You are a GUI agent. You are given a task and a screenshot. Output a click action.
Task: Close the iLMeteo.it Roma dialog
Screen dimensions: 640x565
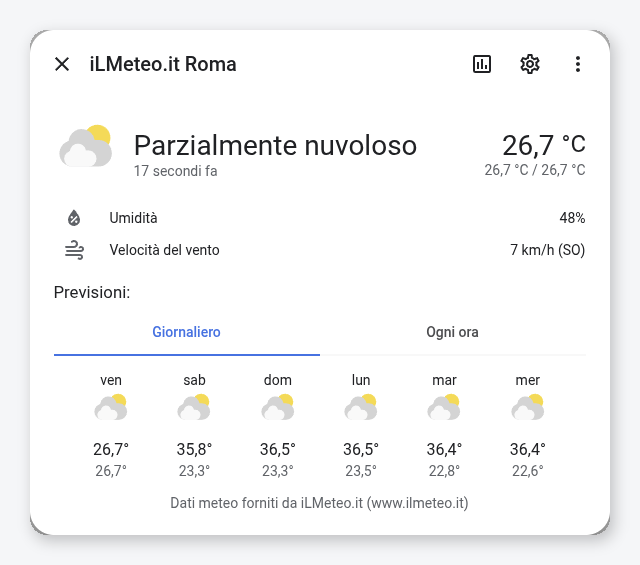[62, 64]
